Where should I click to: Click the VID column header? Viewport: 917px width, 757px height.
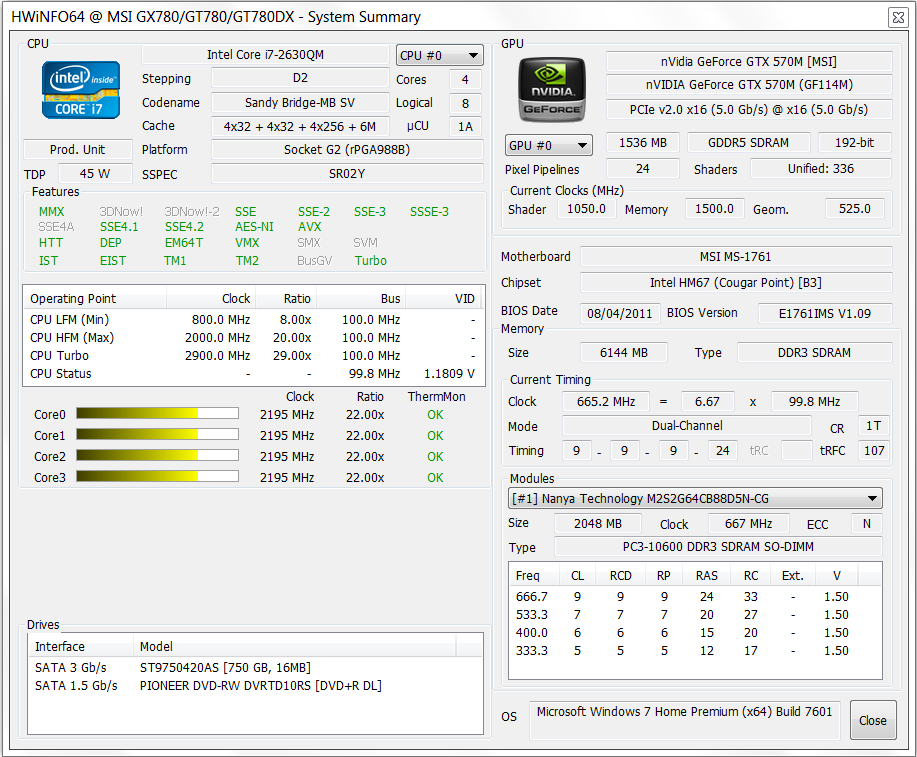pyautogui.click(x=445, y=298)
